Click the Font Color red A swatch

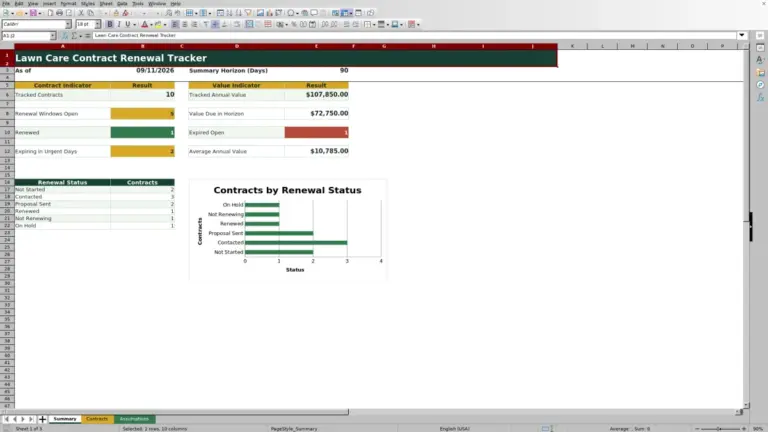(x=145, y=24)
